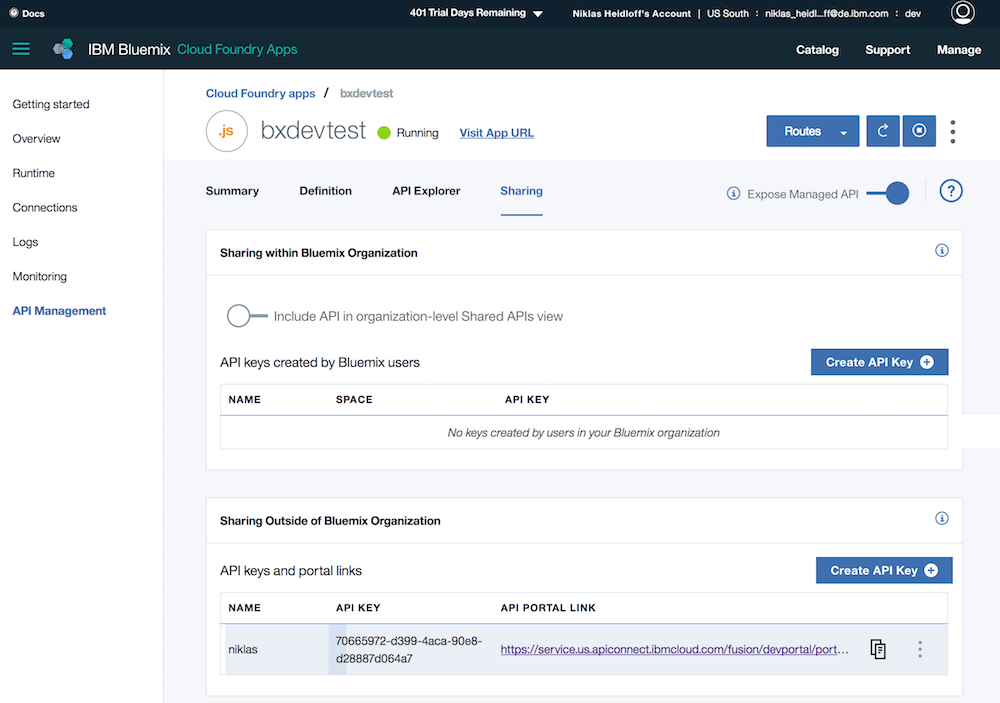Toggle the Expose Managed API switch

pos(888,193)
